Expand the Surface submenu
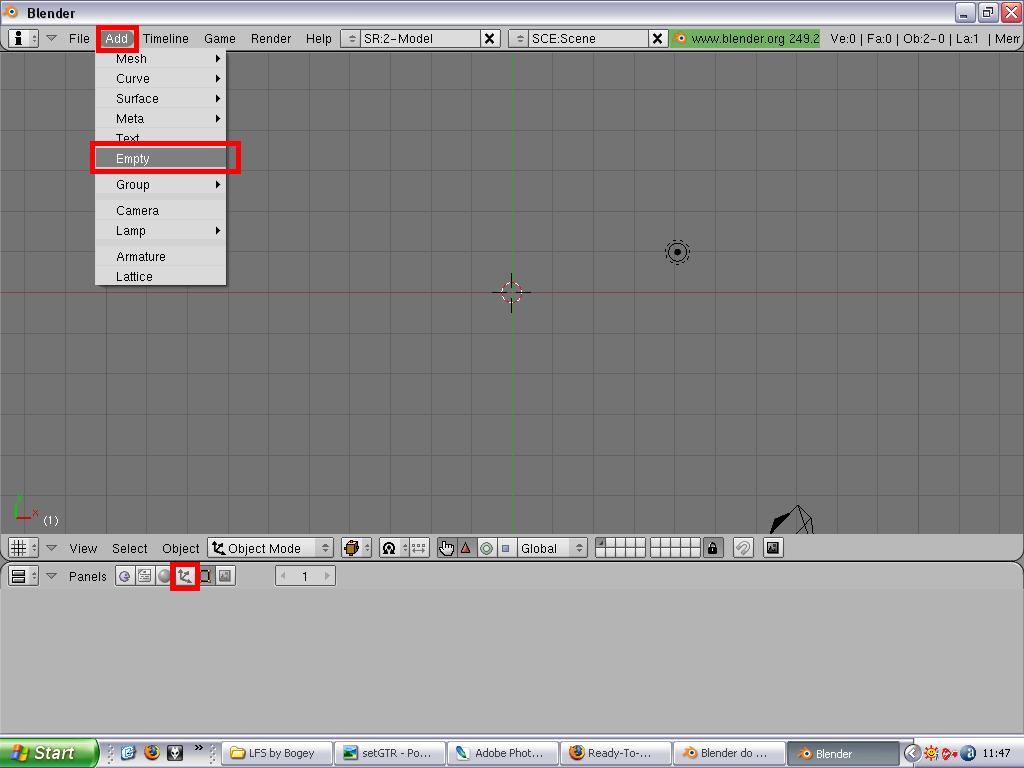Image resolution: width=1024 pixels, height=768 pixels. click(x=161, y=99)
